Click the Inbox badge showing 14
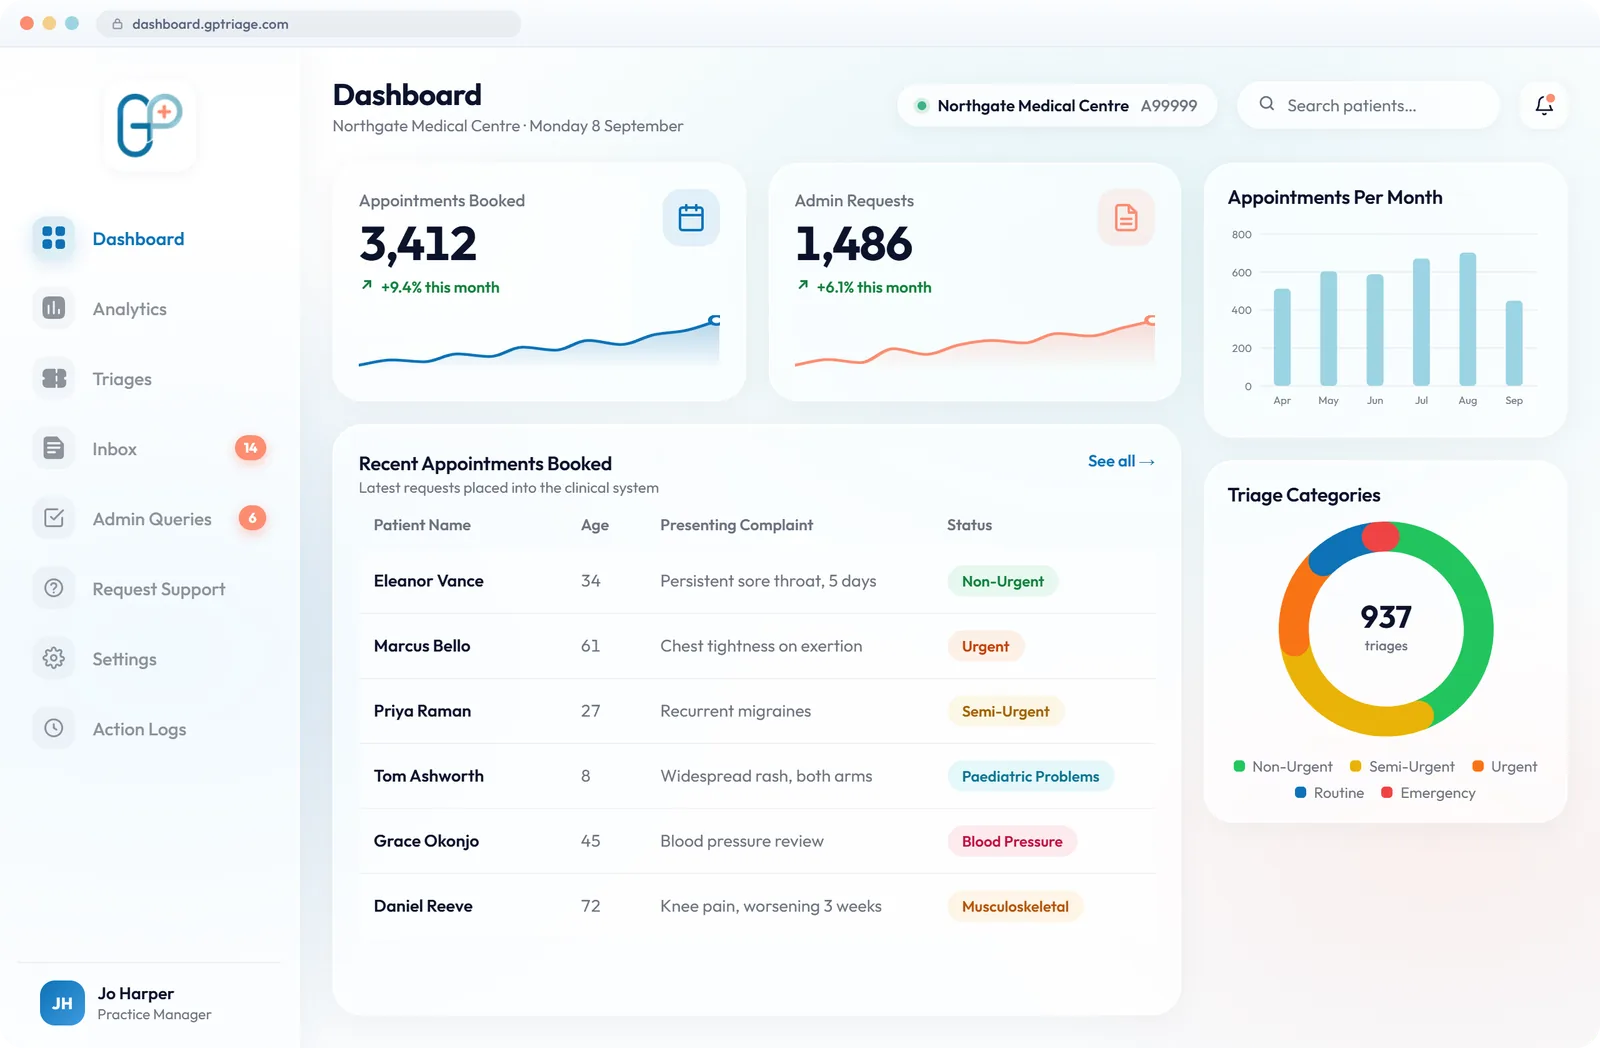1600x1048 pixels. (x=250, y=448)
